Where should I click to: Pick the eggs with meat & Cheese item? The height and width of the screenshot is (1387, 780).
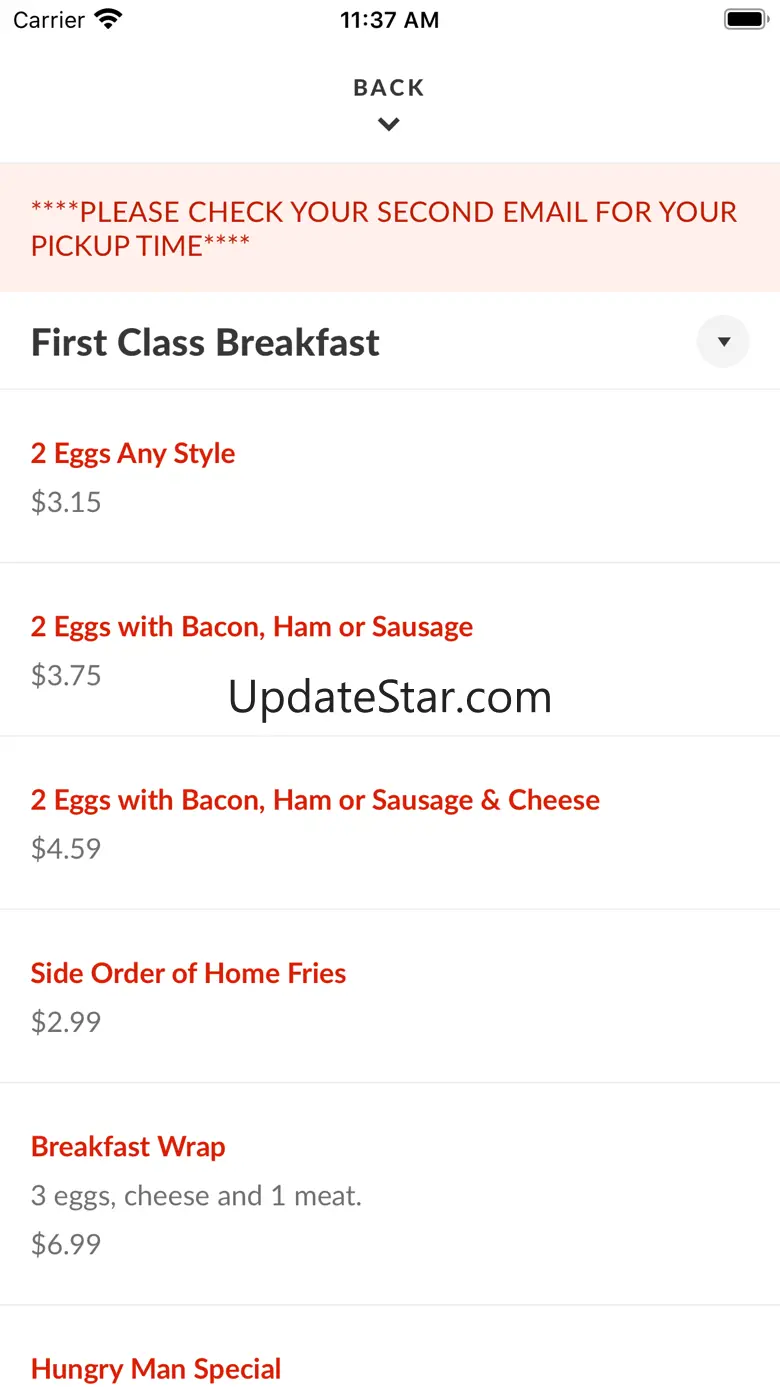(x=315, y=800)
